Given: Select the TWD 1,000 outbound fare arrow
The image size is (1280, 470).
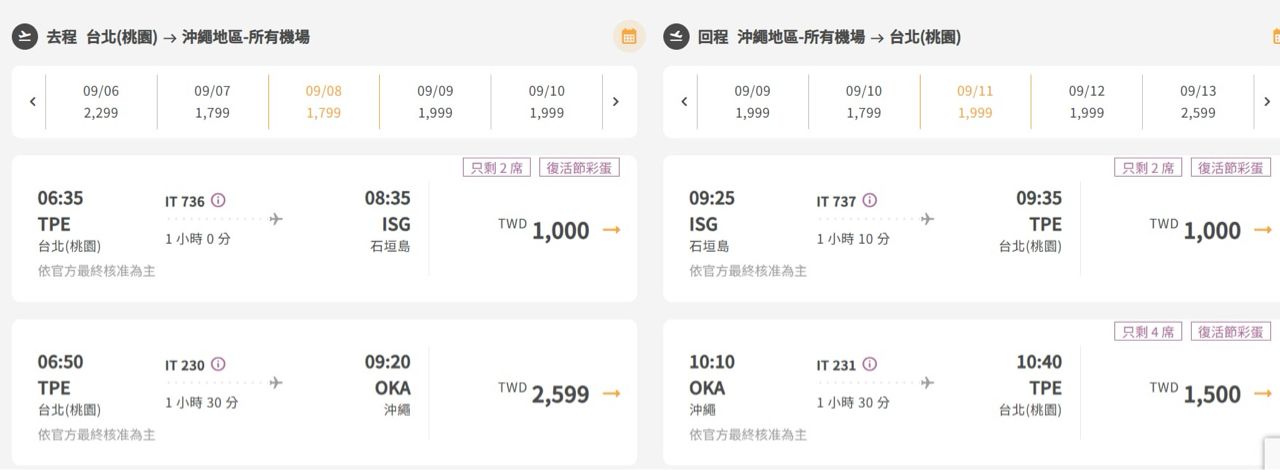Looking at the screenshot, I should pyautogui.click(x=611, y=230).
